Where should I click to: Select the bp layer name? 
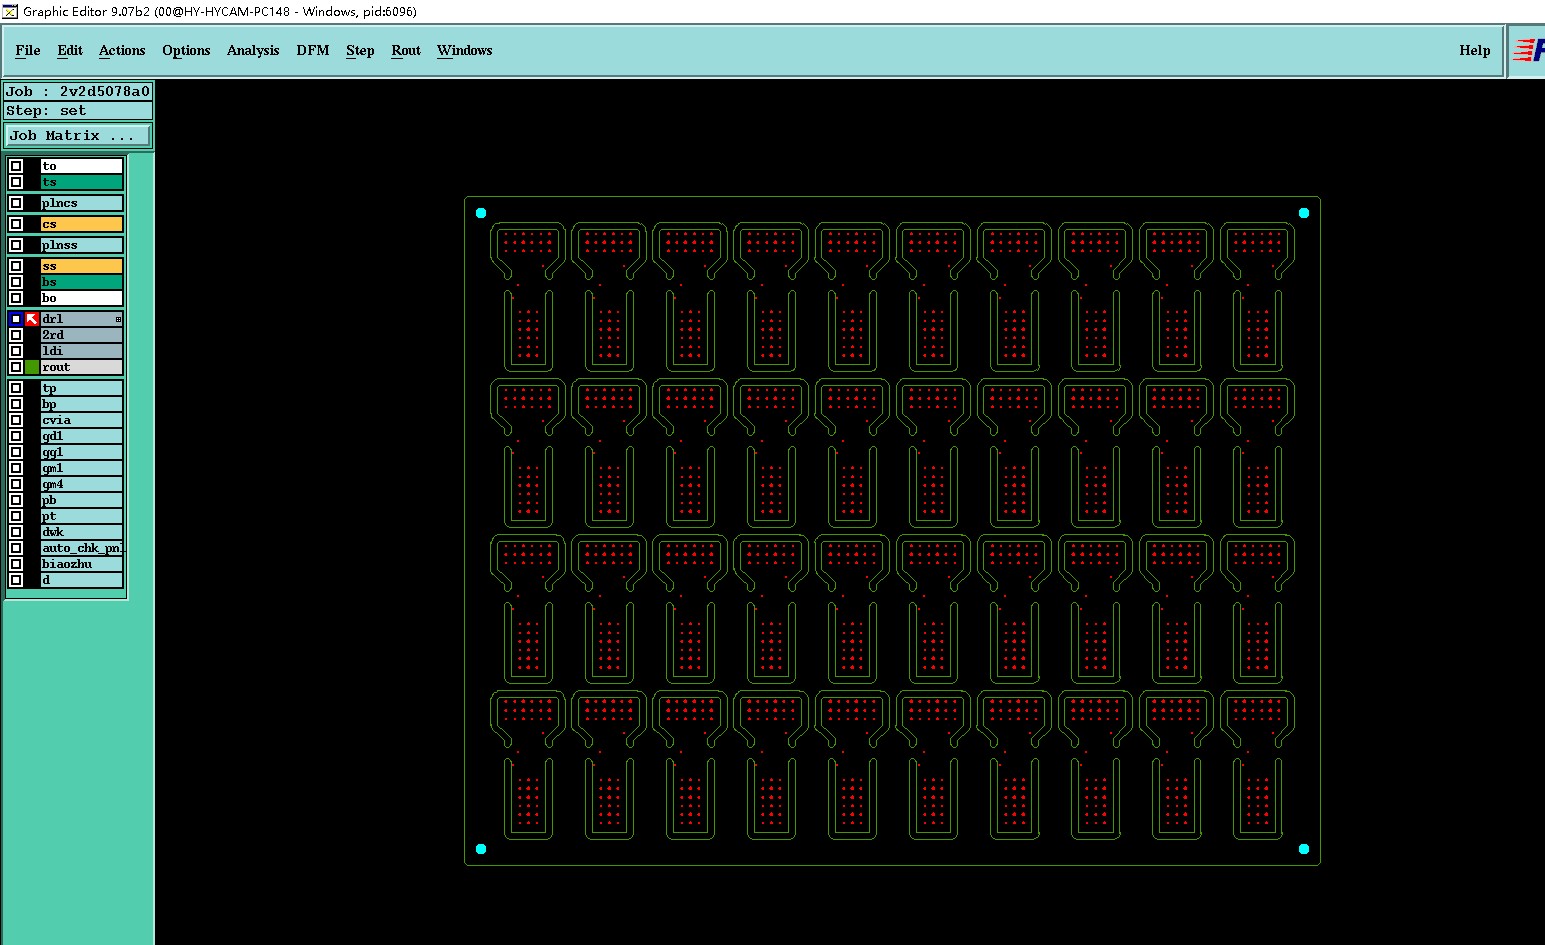tap(82, 404)
